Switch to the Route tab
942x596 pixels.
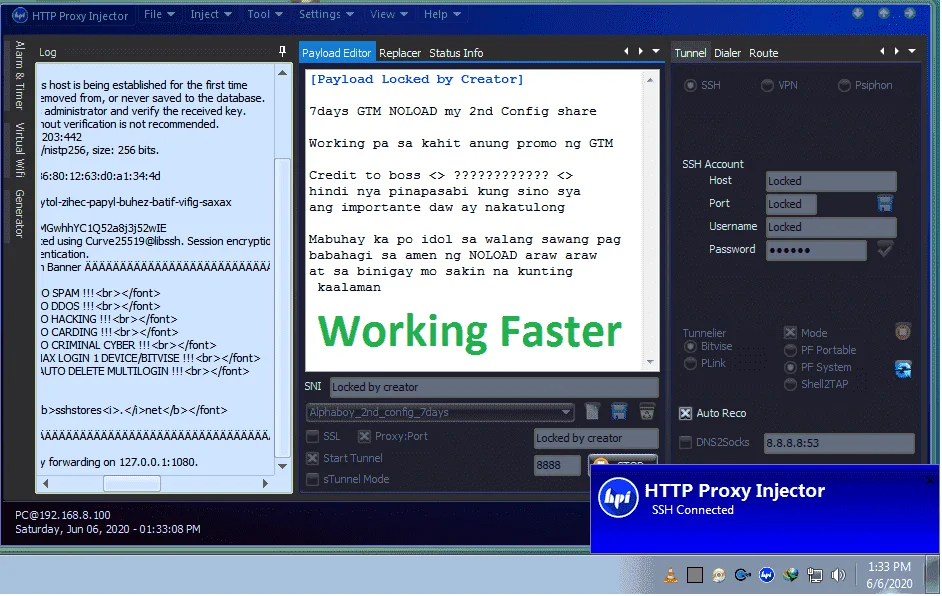(x=764, y=53)
